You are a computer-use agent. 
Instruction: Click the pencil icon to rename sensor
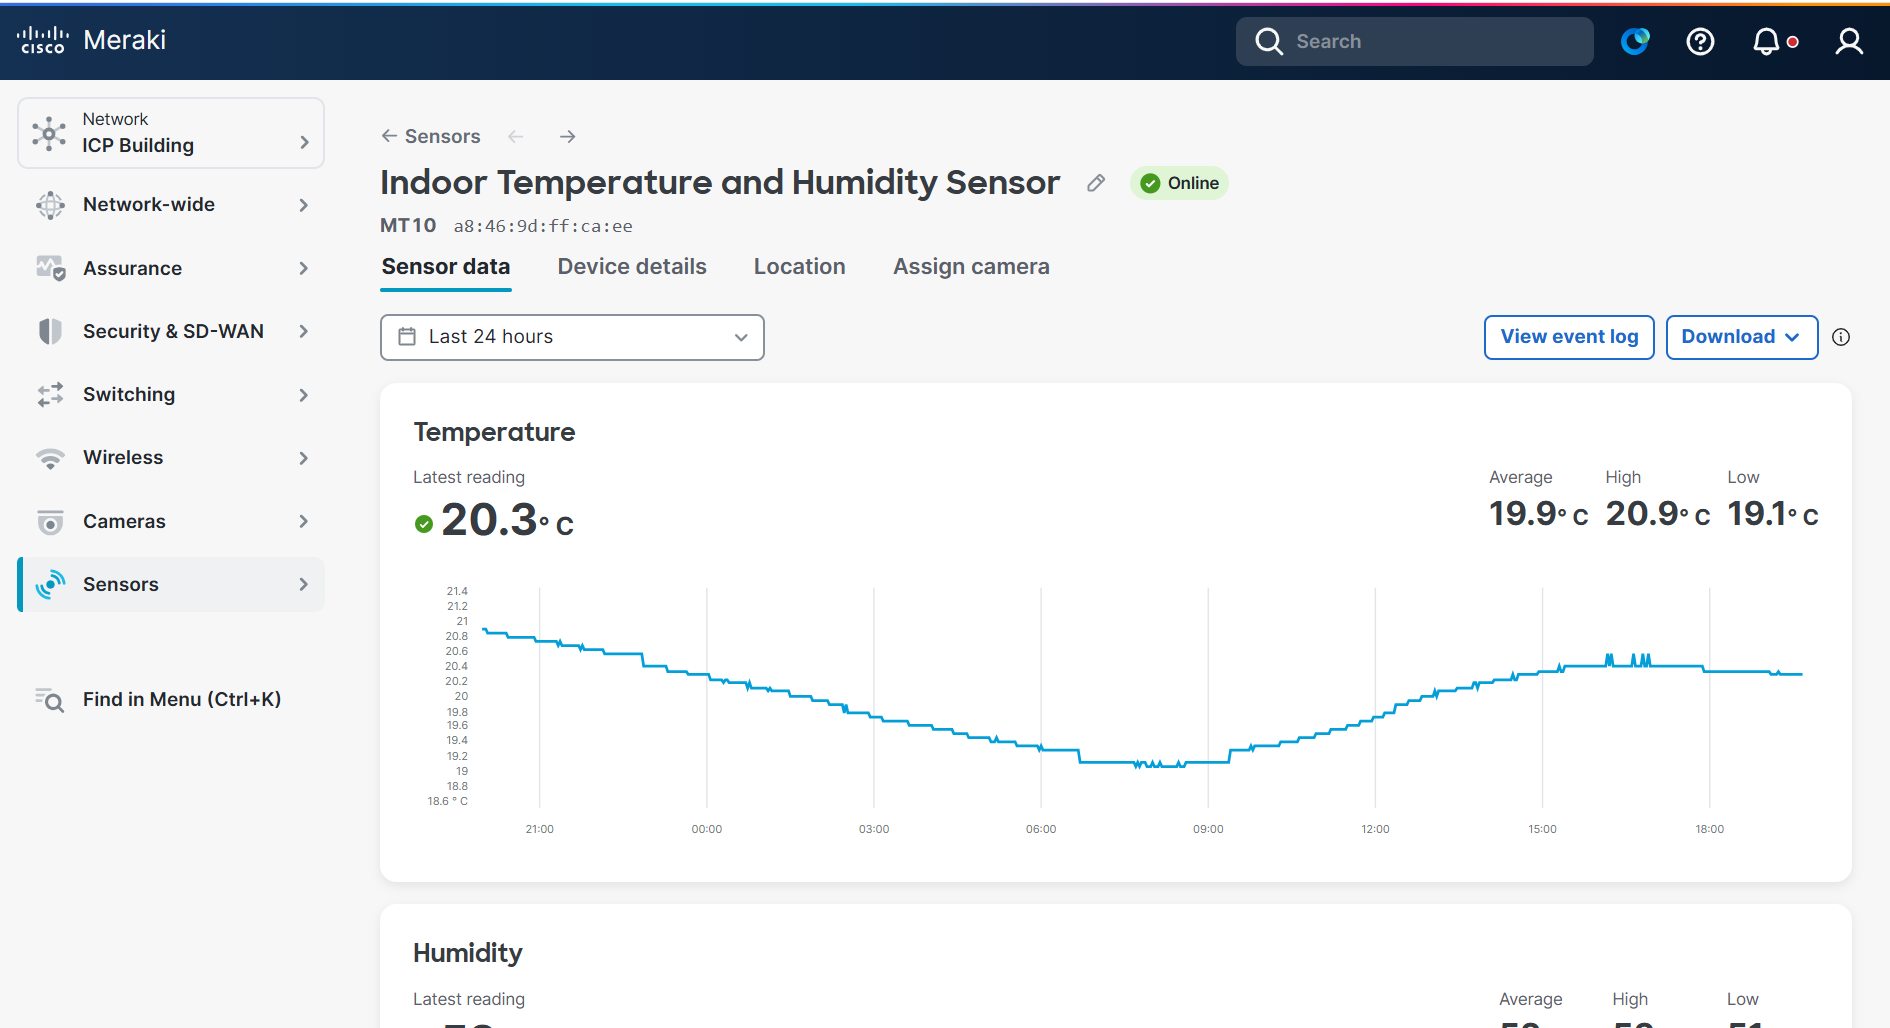(x=1096, y=183)
